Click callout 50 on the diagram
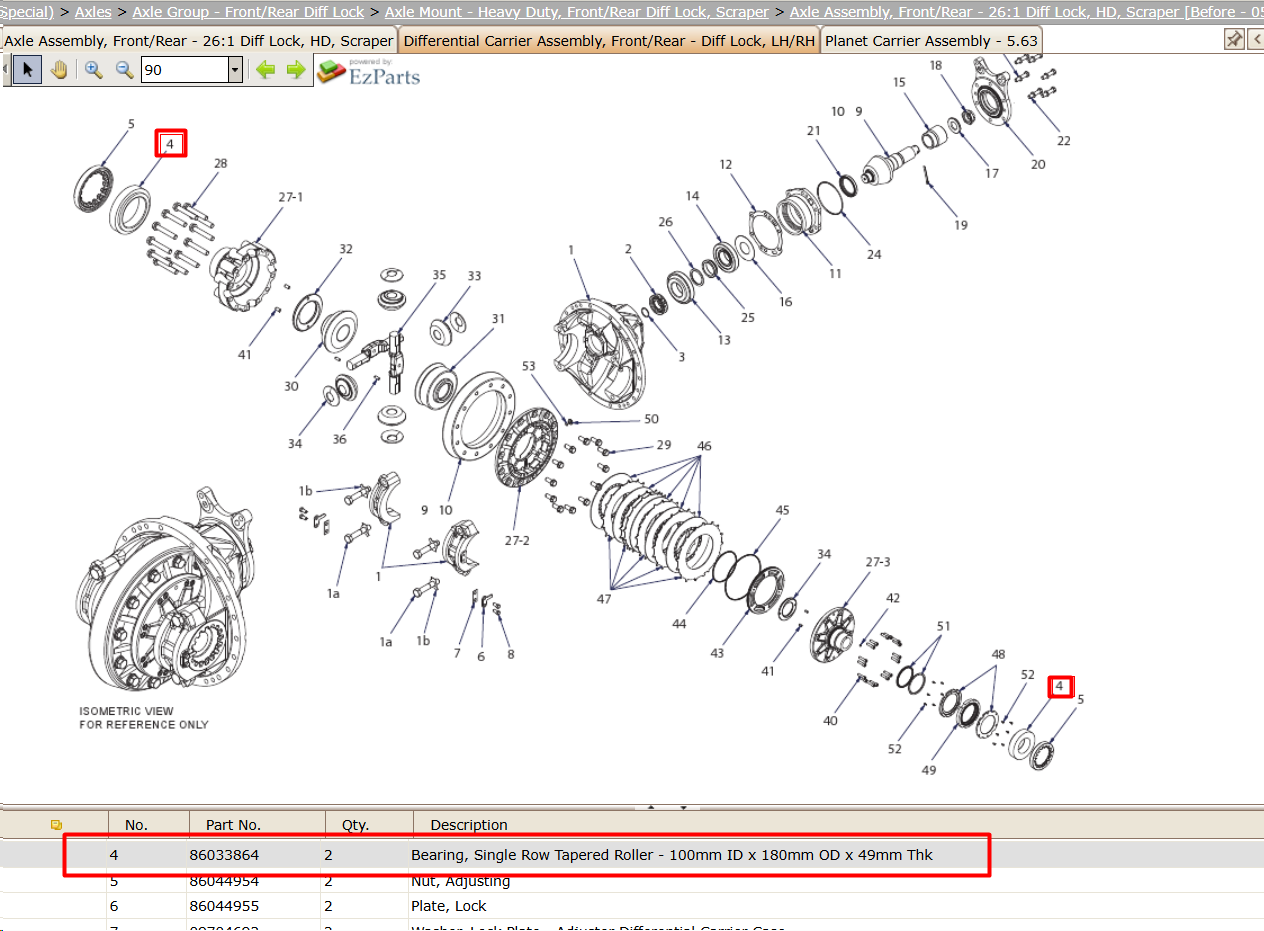This screenshot has width=1264, height=931. click(652, 419)
